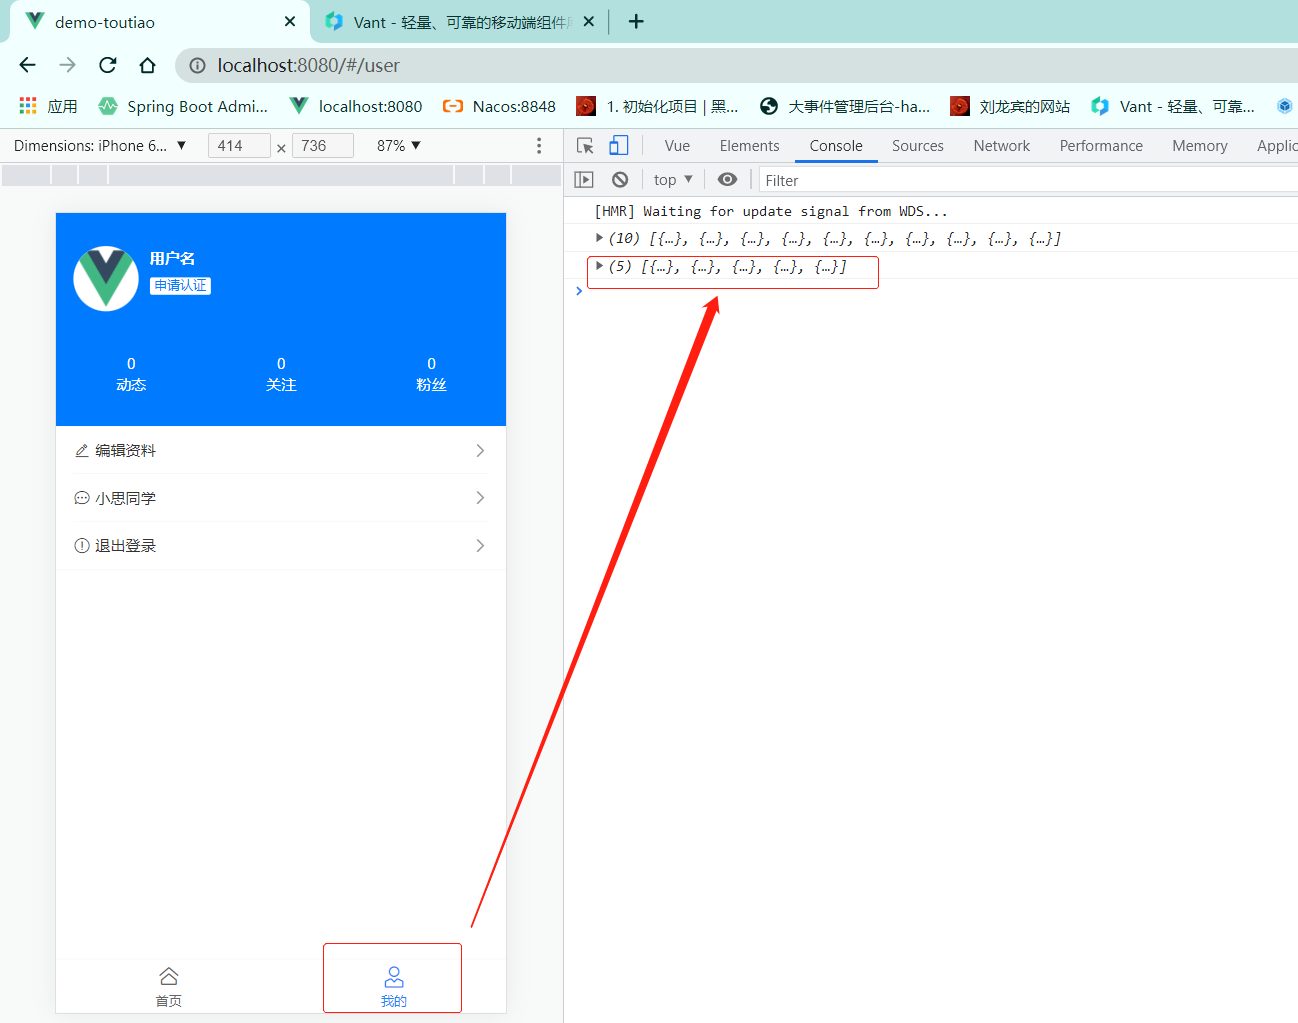Open the 编辑资料 cell
Image resolution: width=1298 pixels, height=1023 pixels.
281,451
